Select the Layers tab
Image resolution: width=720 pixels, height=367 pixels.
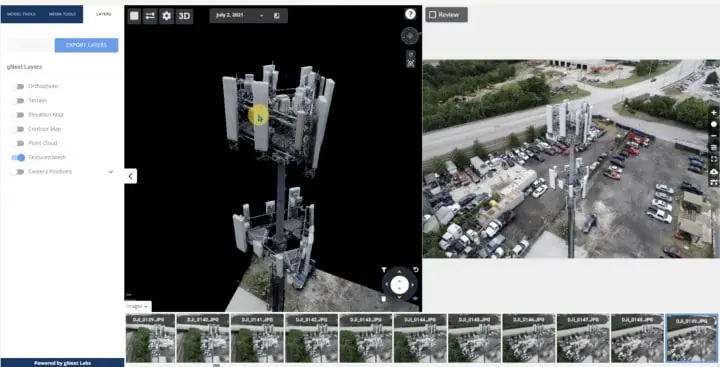(103, 14)
